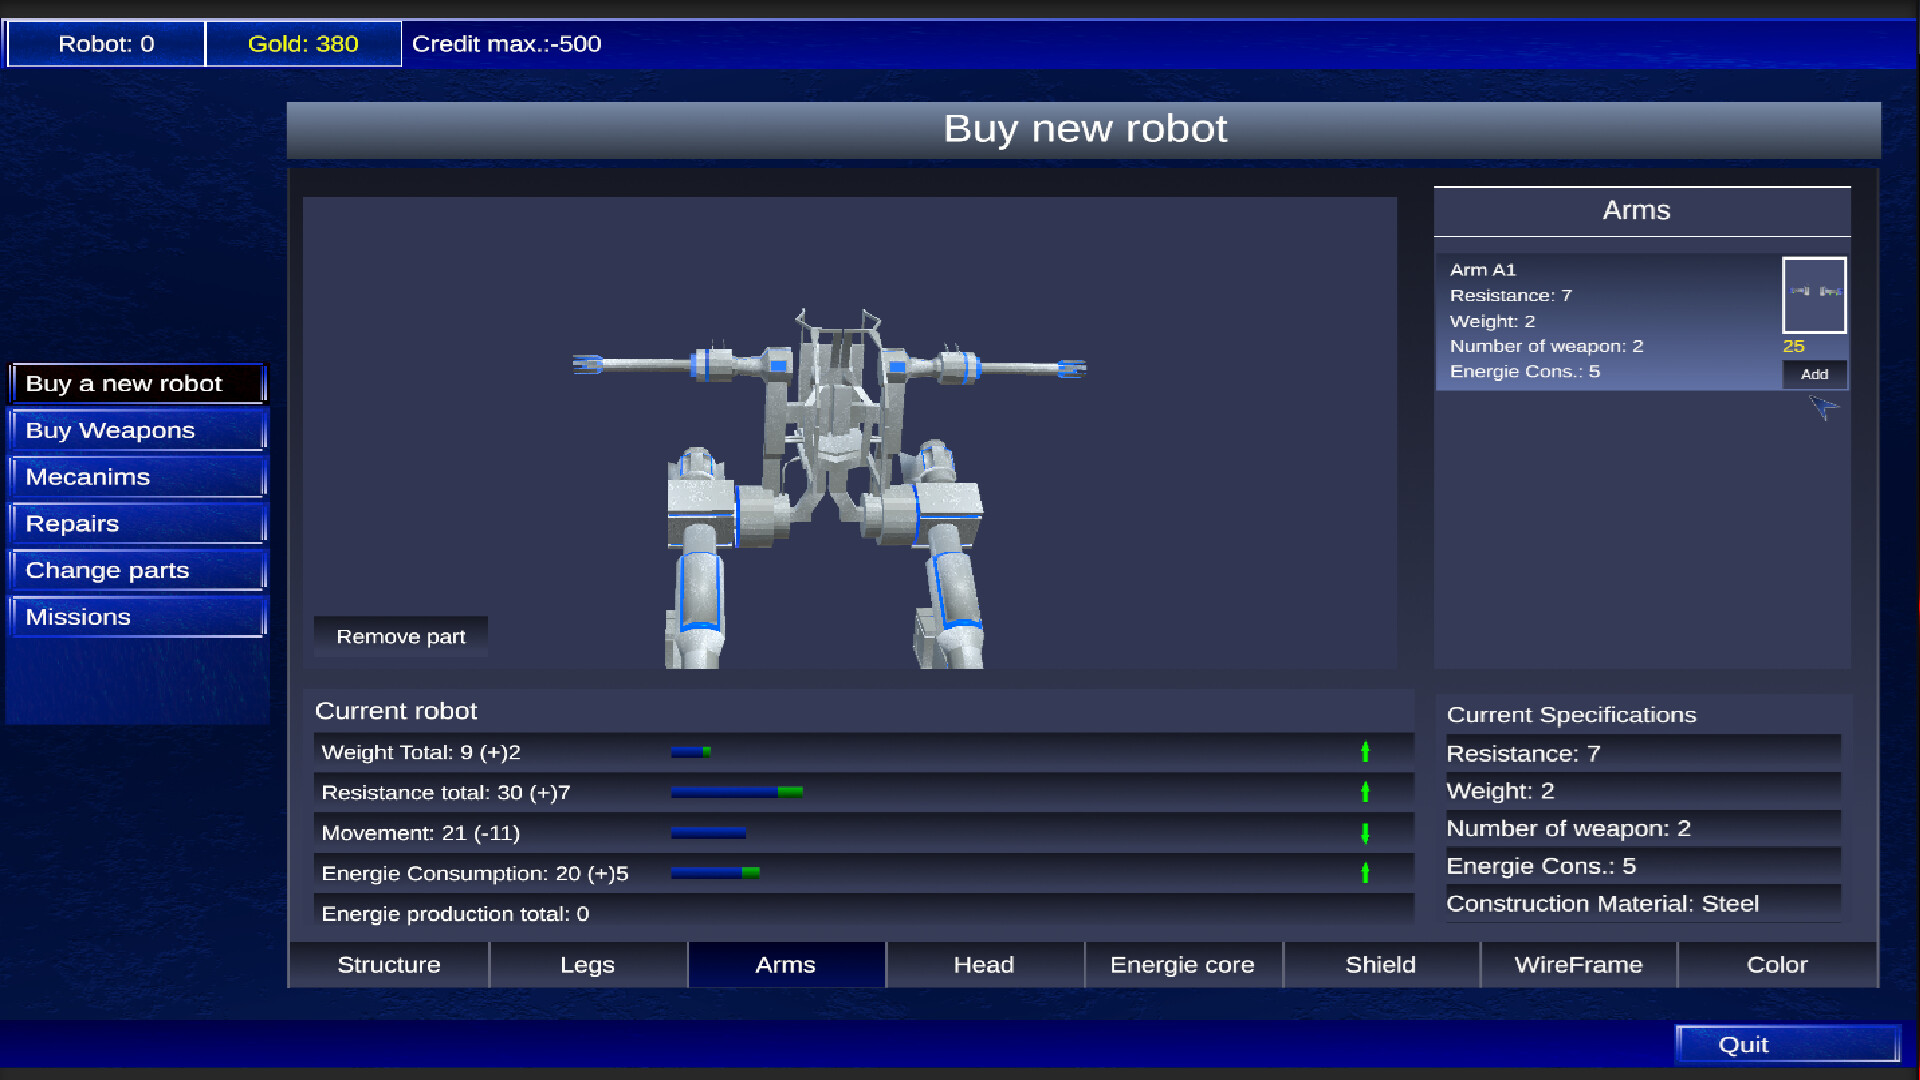
Task: Switch to the Head tab
Action: click(x=984, y=964)
